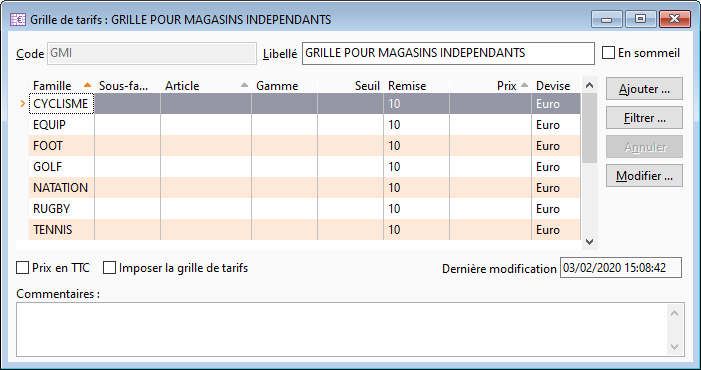The width and height of the screenshot is (701, 370).
Task: Click the table's vertical scrollbar thumb
Action: (x=590, y=128)
